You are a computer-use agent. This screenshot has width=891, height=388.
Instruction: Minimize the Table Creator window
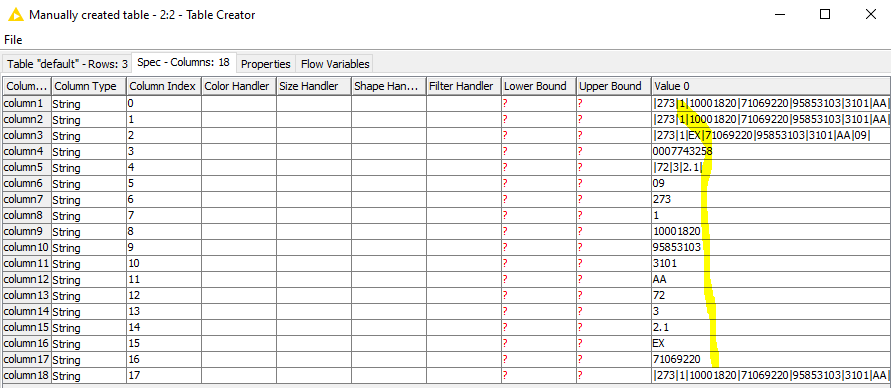779,15
